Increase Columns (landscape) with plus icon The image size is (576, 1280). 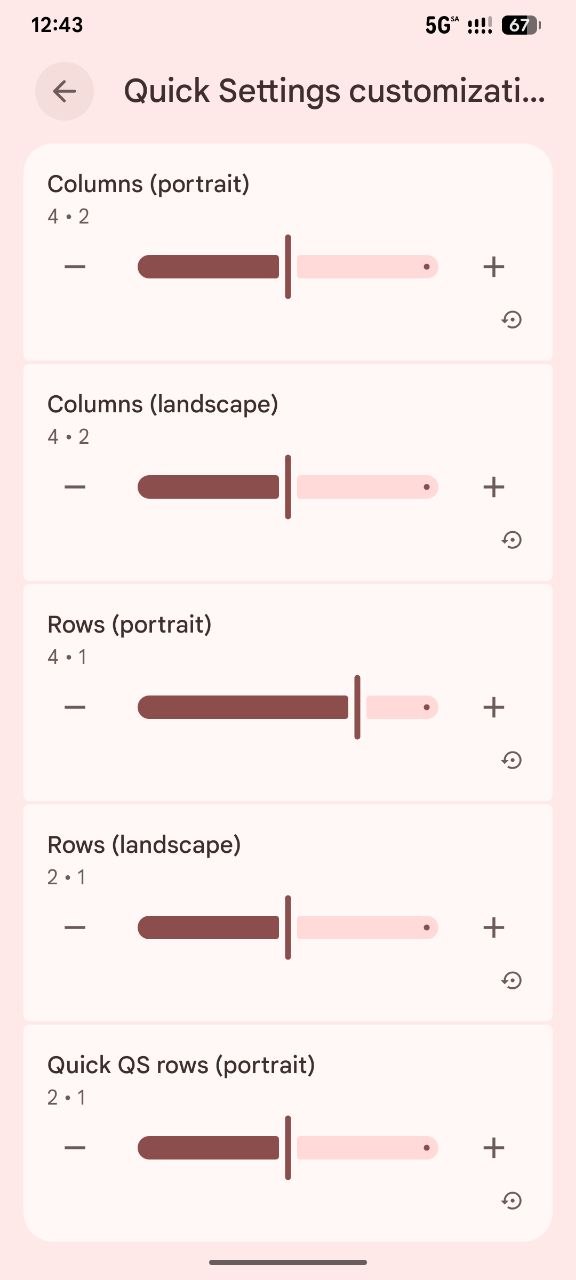[x=493, y=487]
